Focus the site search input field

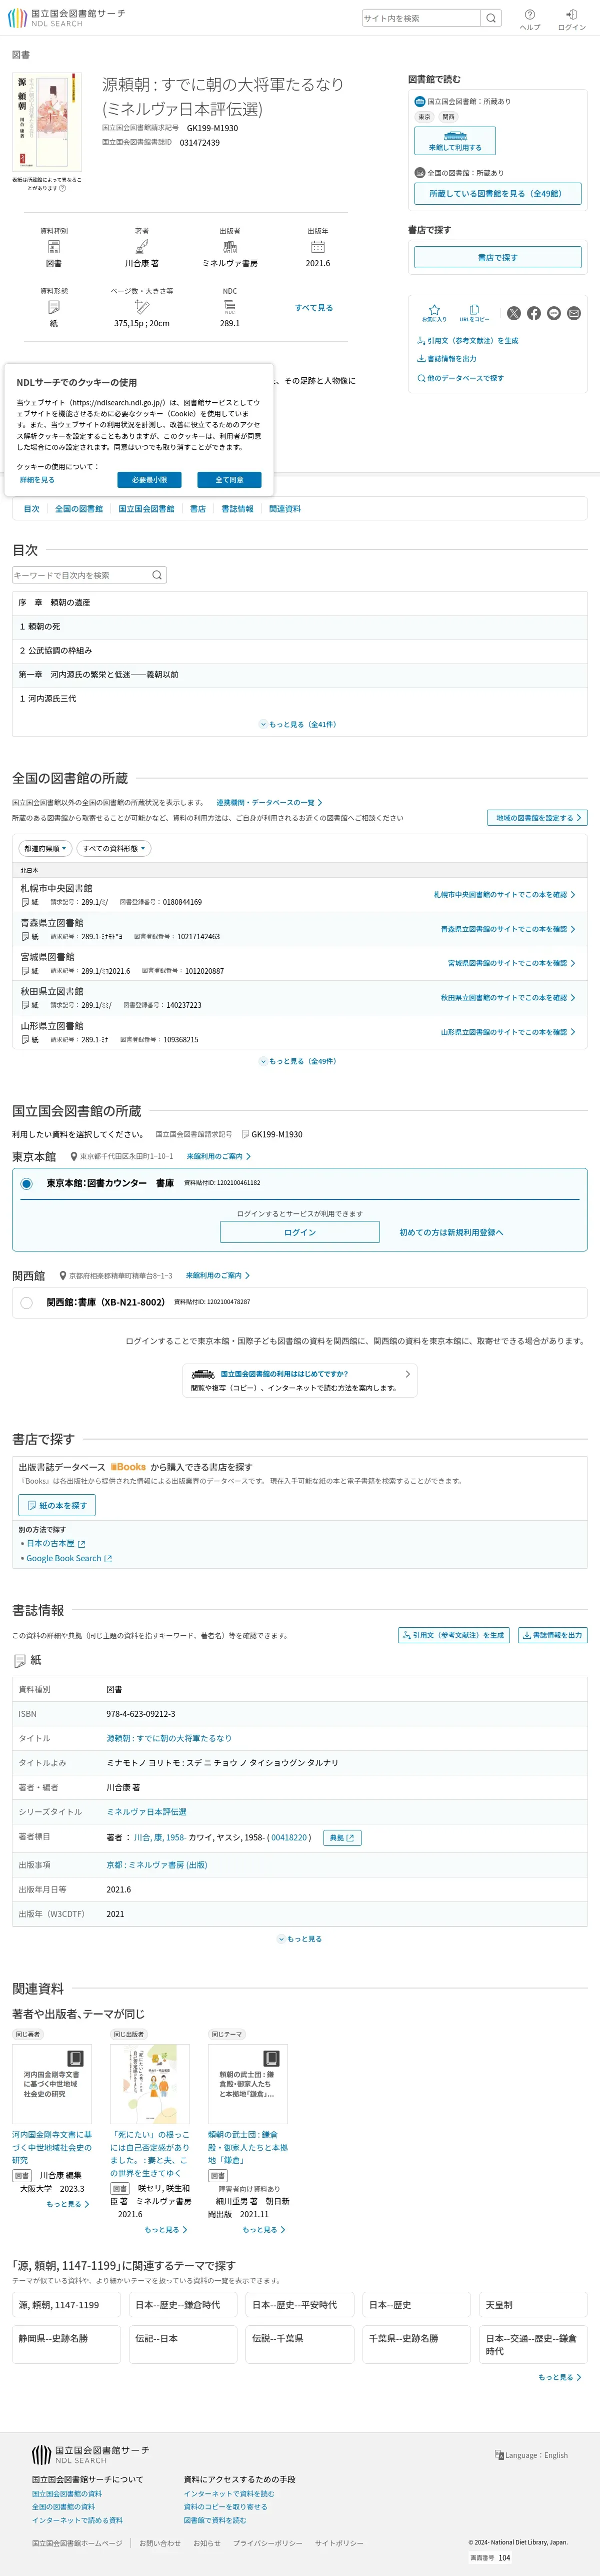[x=421, y=18]
